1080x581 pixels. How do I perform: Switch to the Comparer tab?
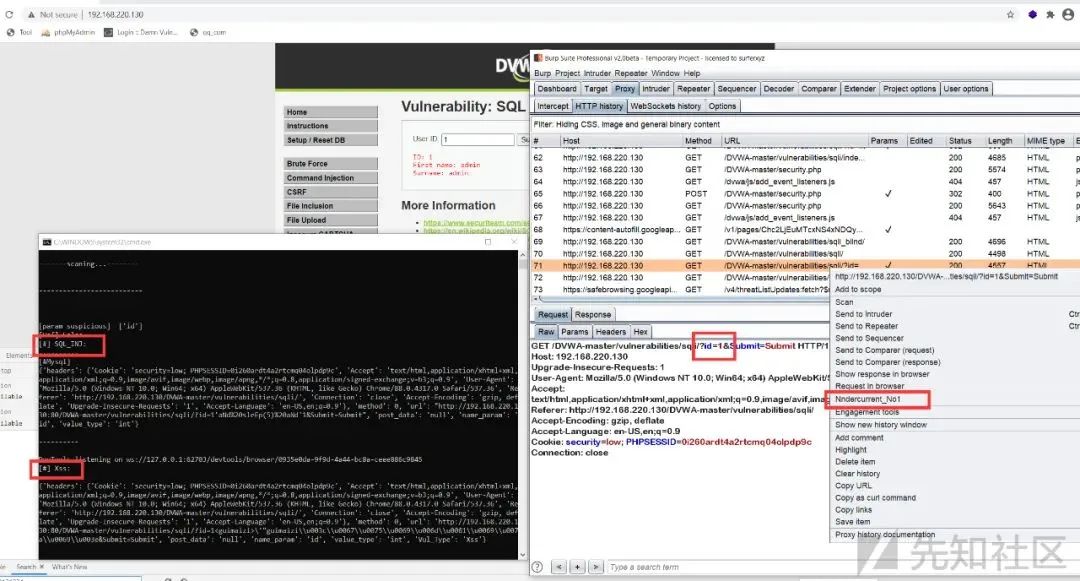819,89
